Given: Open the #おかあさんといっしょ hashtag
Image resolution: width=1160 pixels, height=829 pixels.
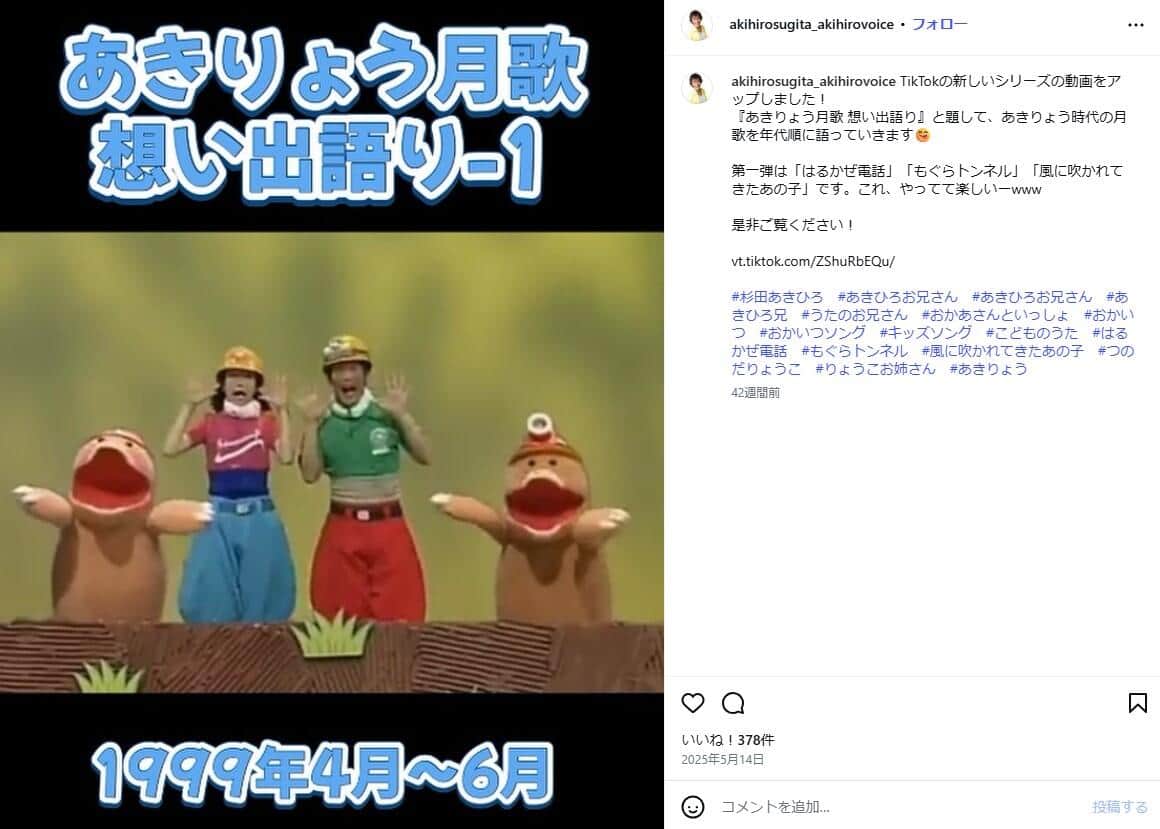Looking at the screenshot, I should (x=994, y=314).
